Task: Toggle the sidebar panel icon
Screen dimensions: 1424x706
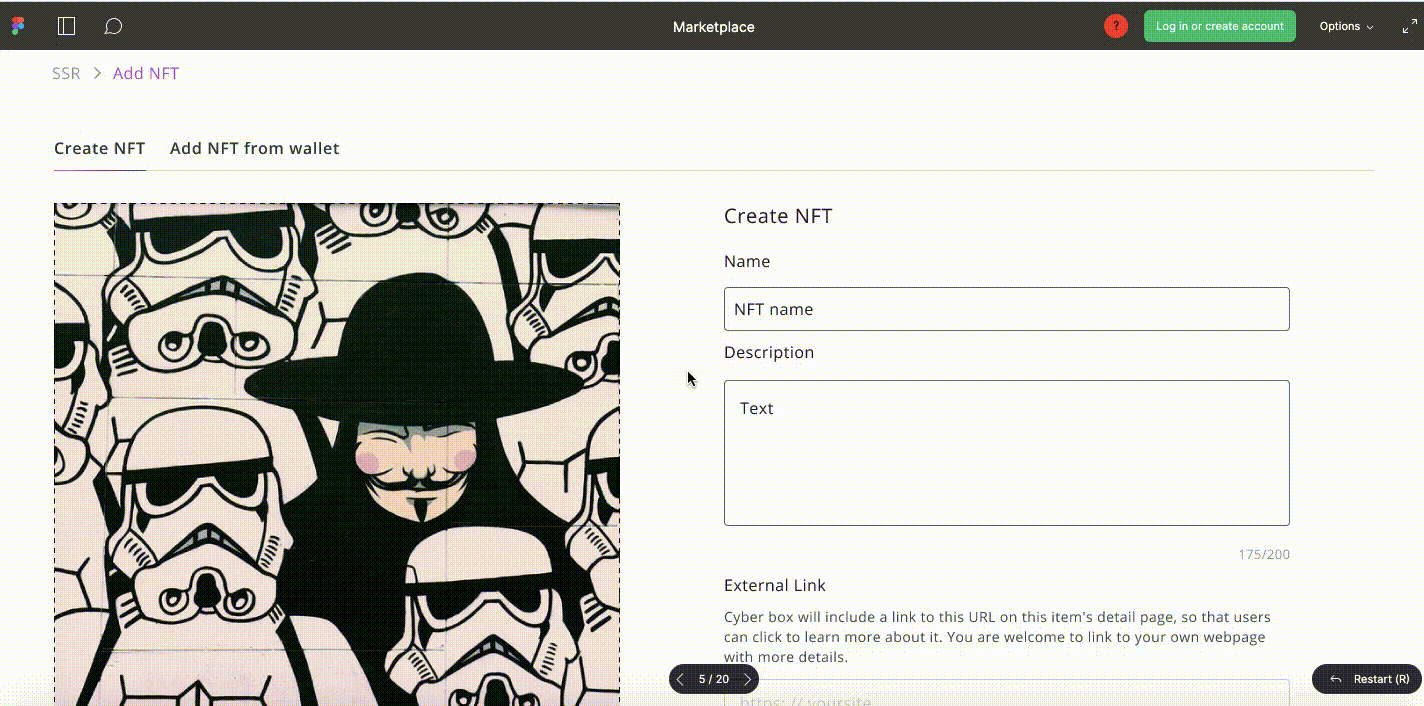Action: [x=67, y=26]
